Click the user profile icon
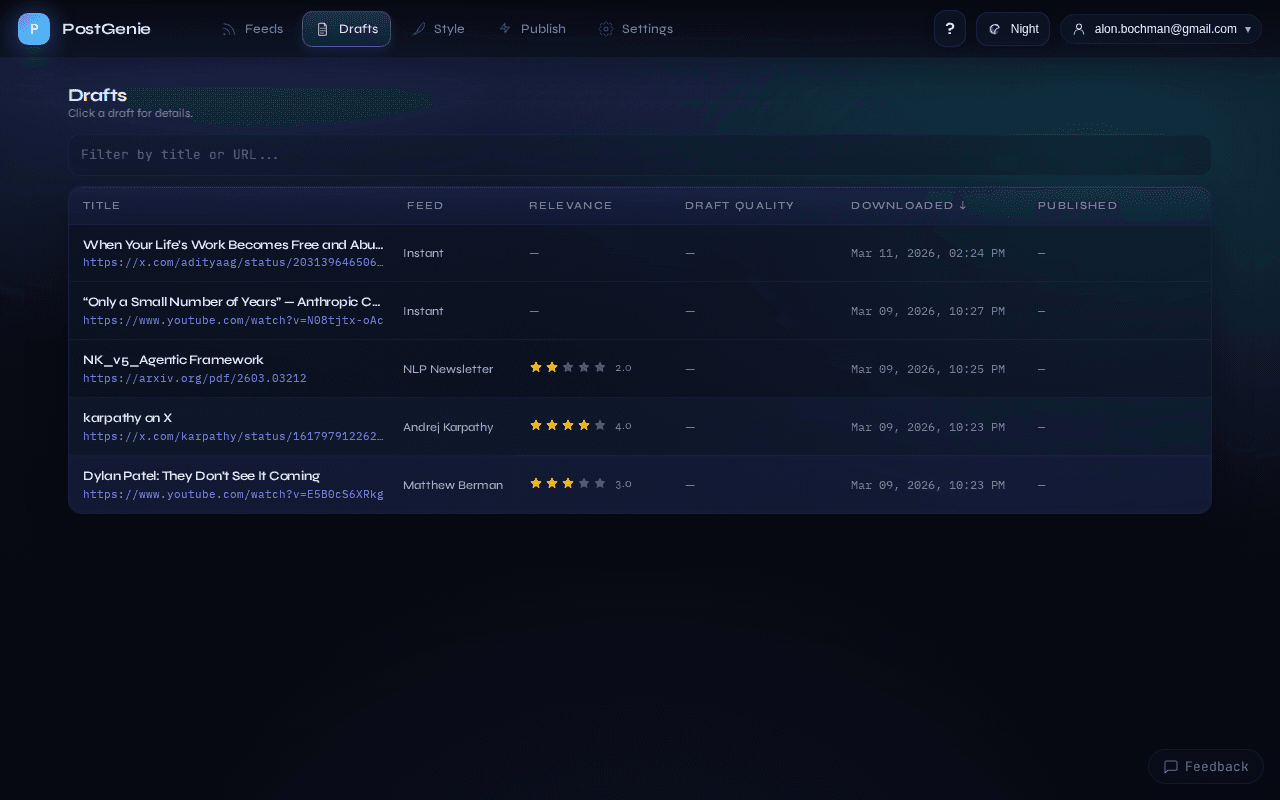The width and height of the screenshot is (1280, 800). point(1078,29)
